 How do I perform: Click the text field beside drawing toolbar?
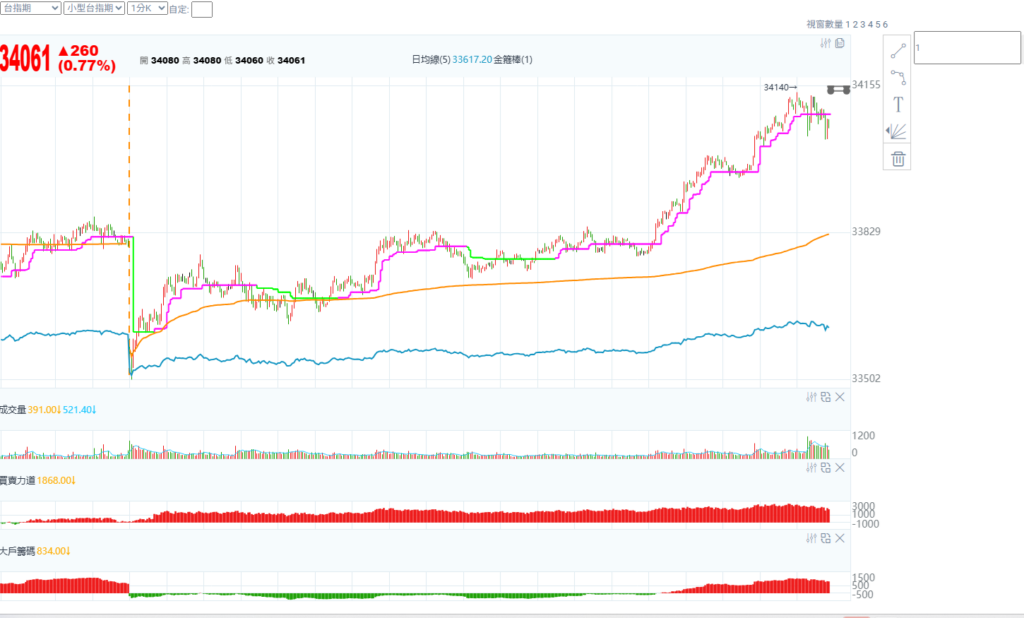(964, 48)
